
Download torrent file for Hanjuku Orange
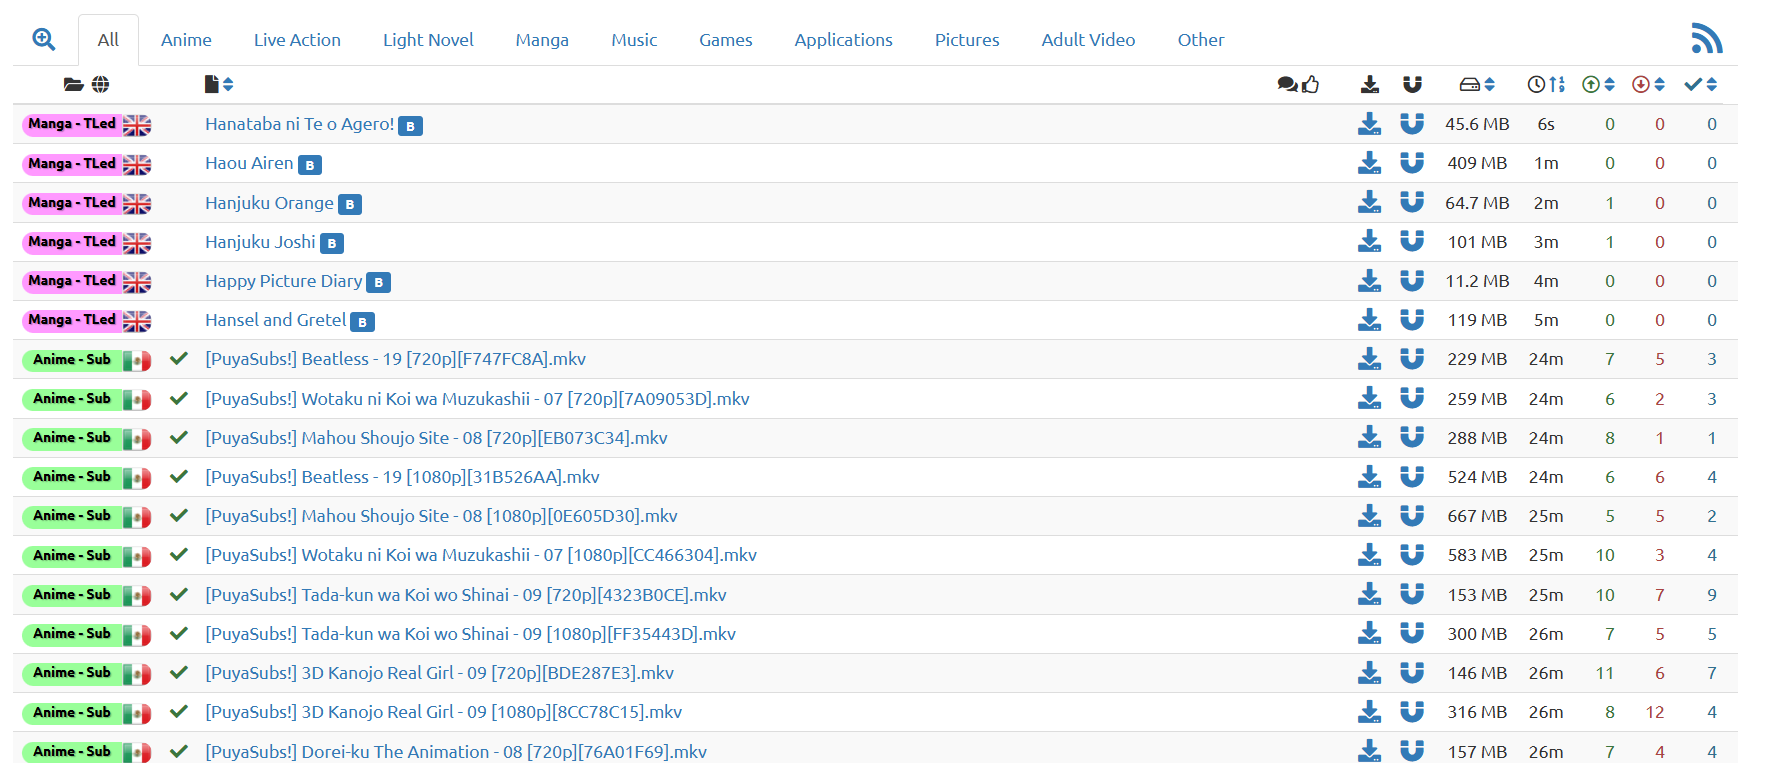point(1369,203)
